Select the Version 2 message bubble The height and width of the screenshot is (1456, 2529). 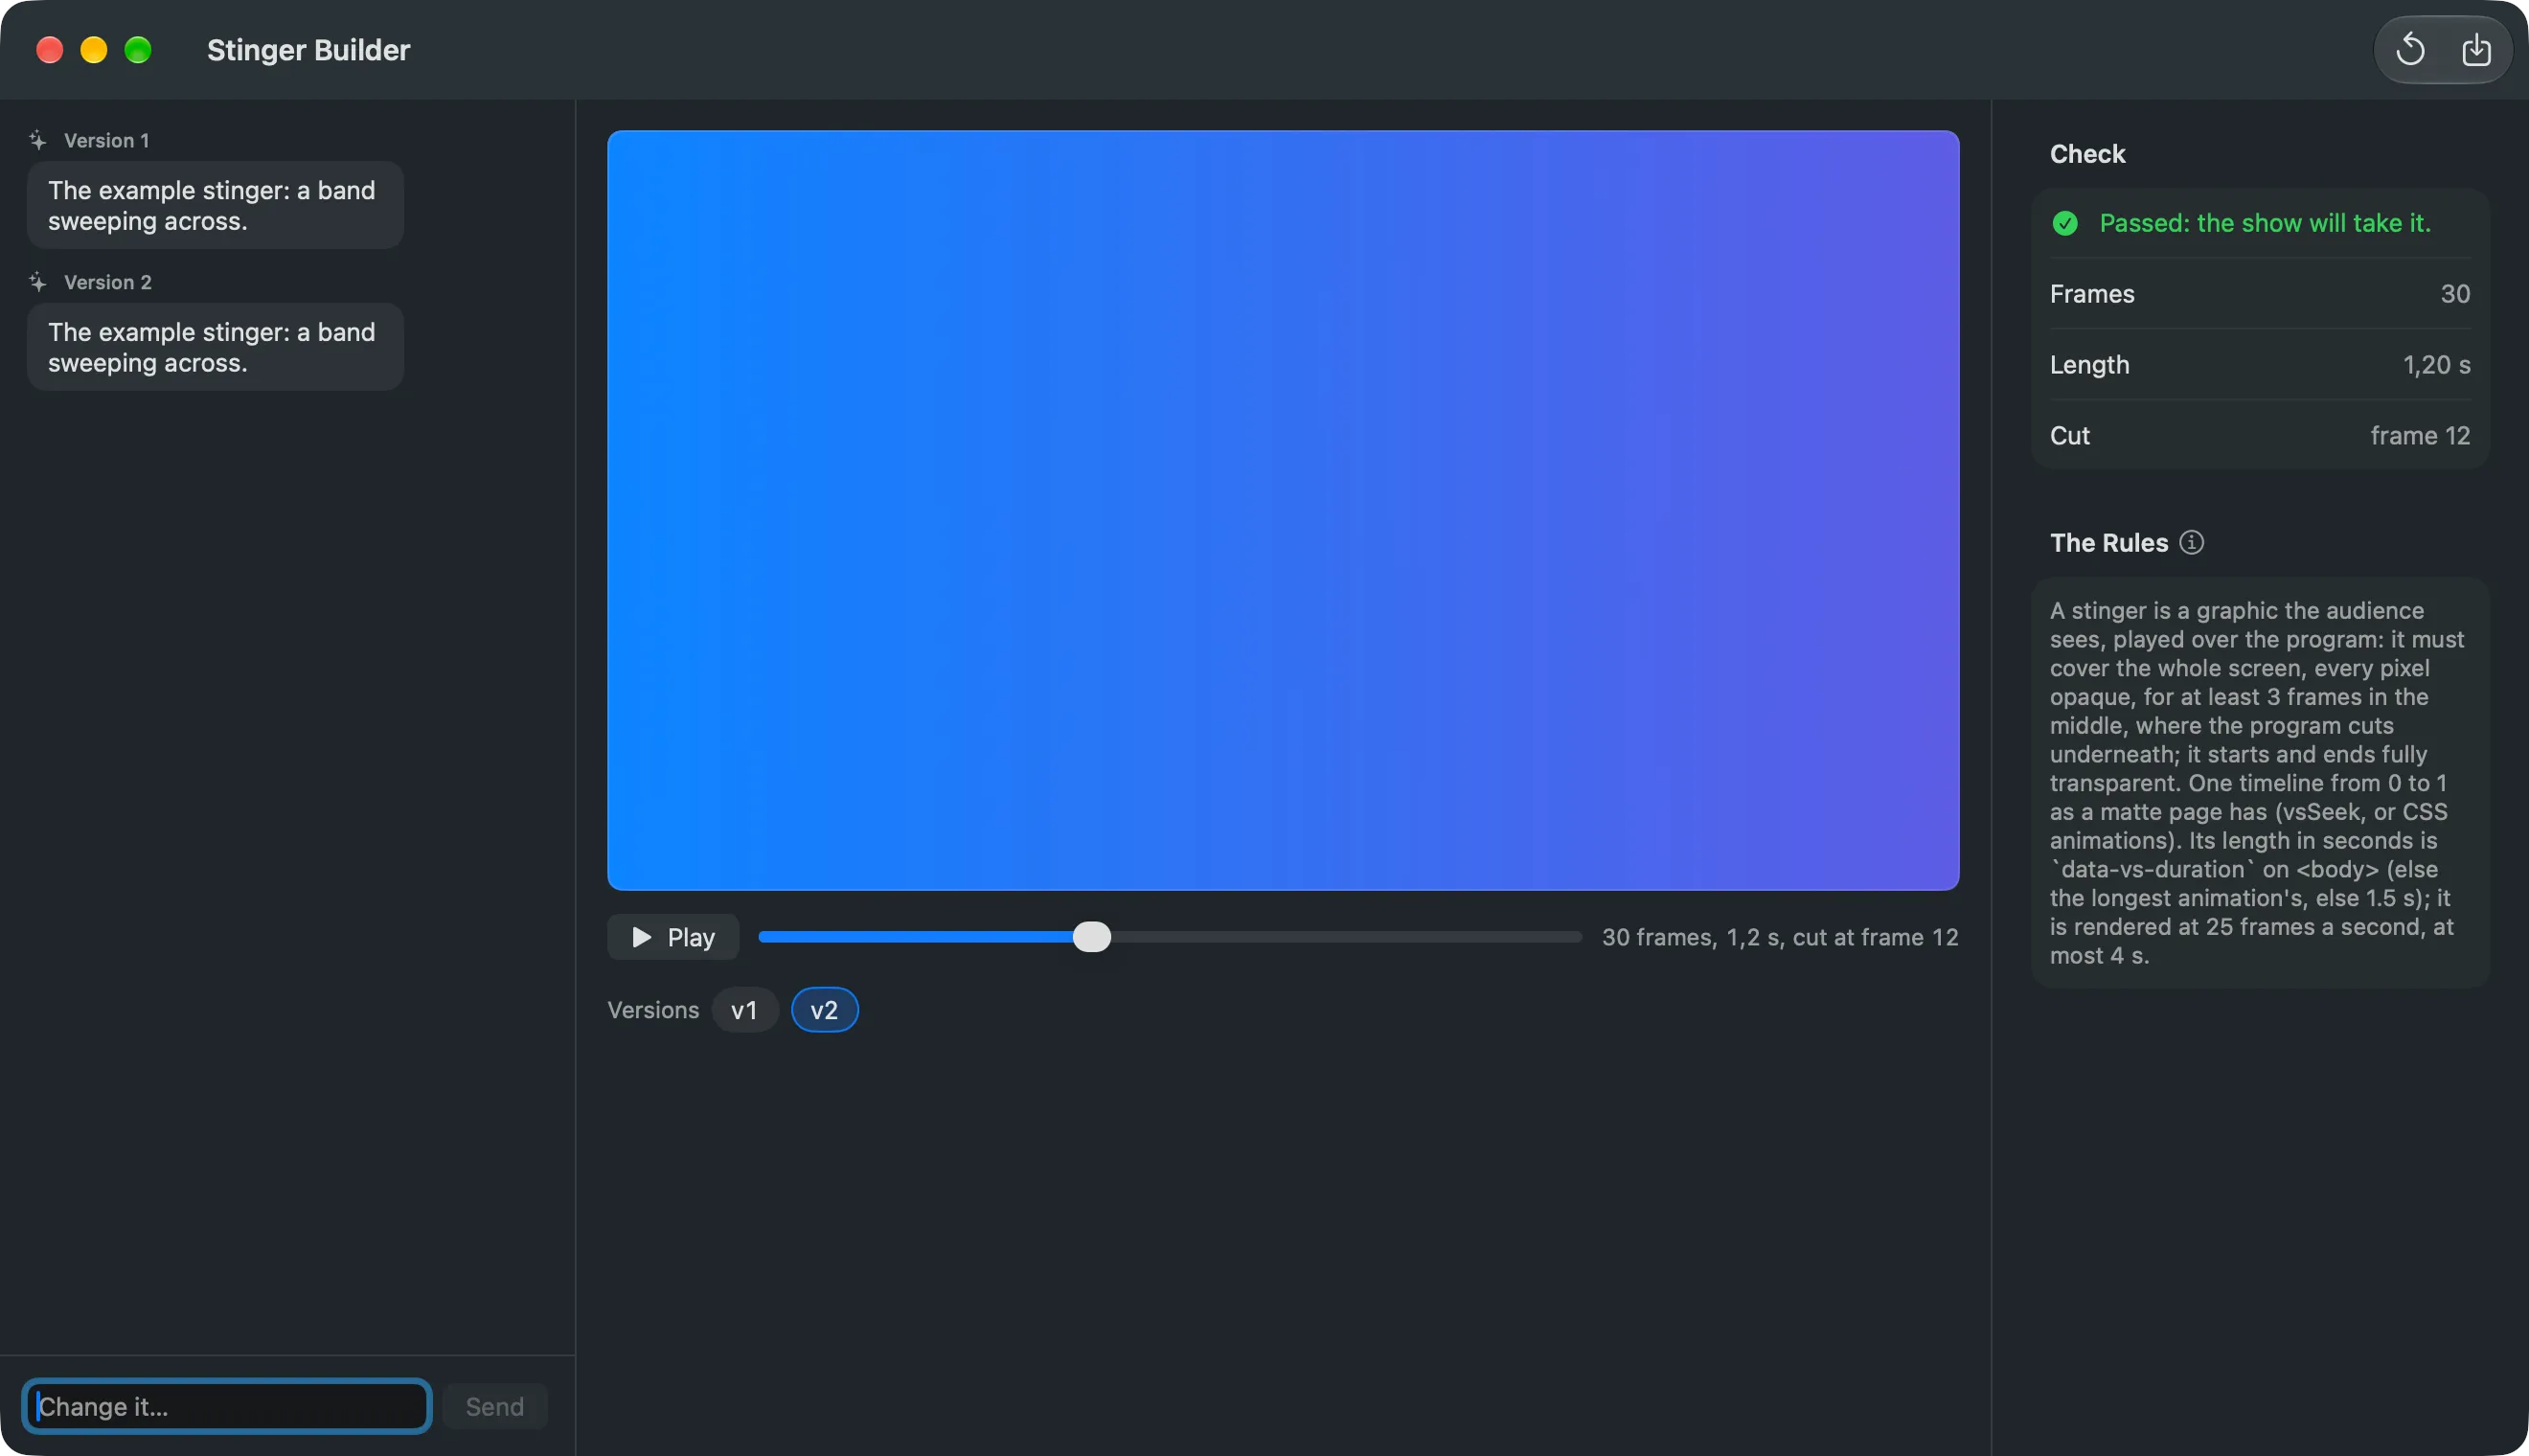click(x=215, y=347)
